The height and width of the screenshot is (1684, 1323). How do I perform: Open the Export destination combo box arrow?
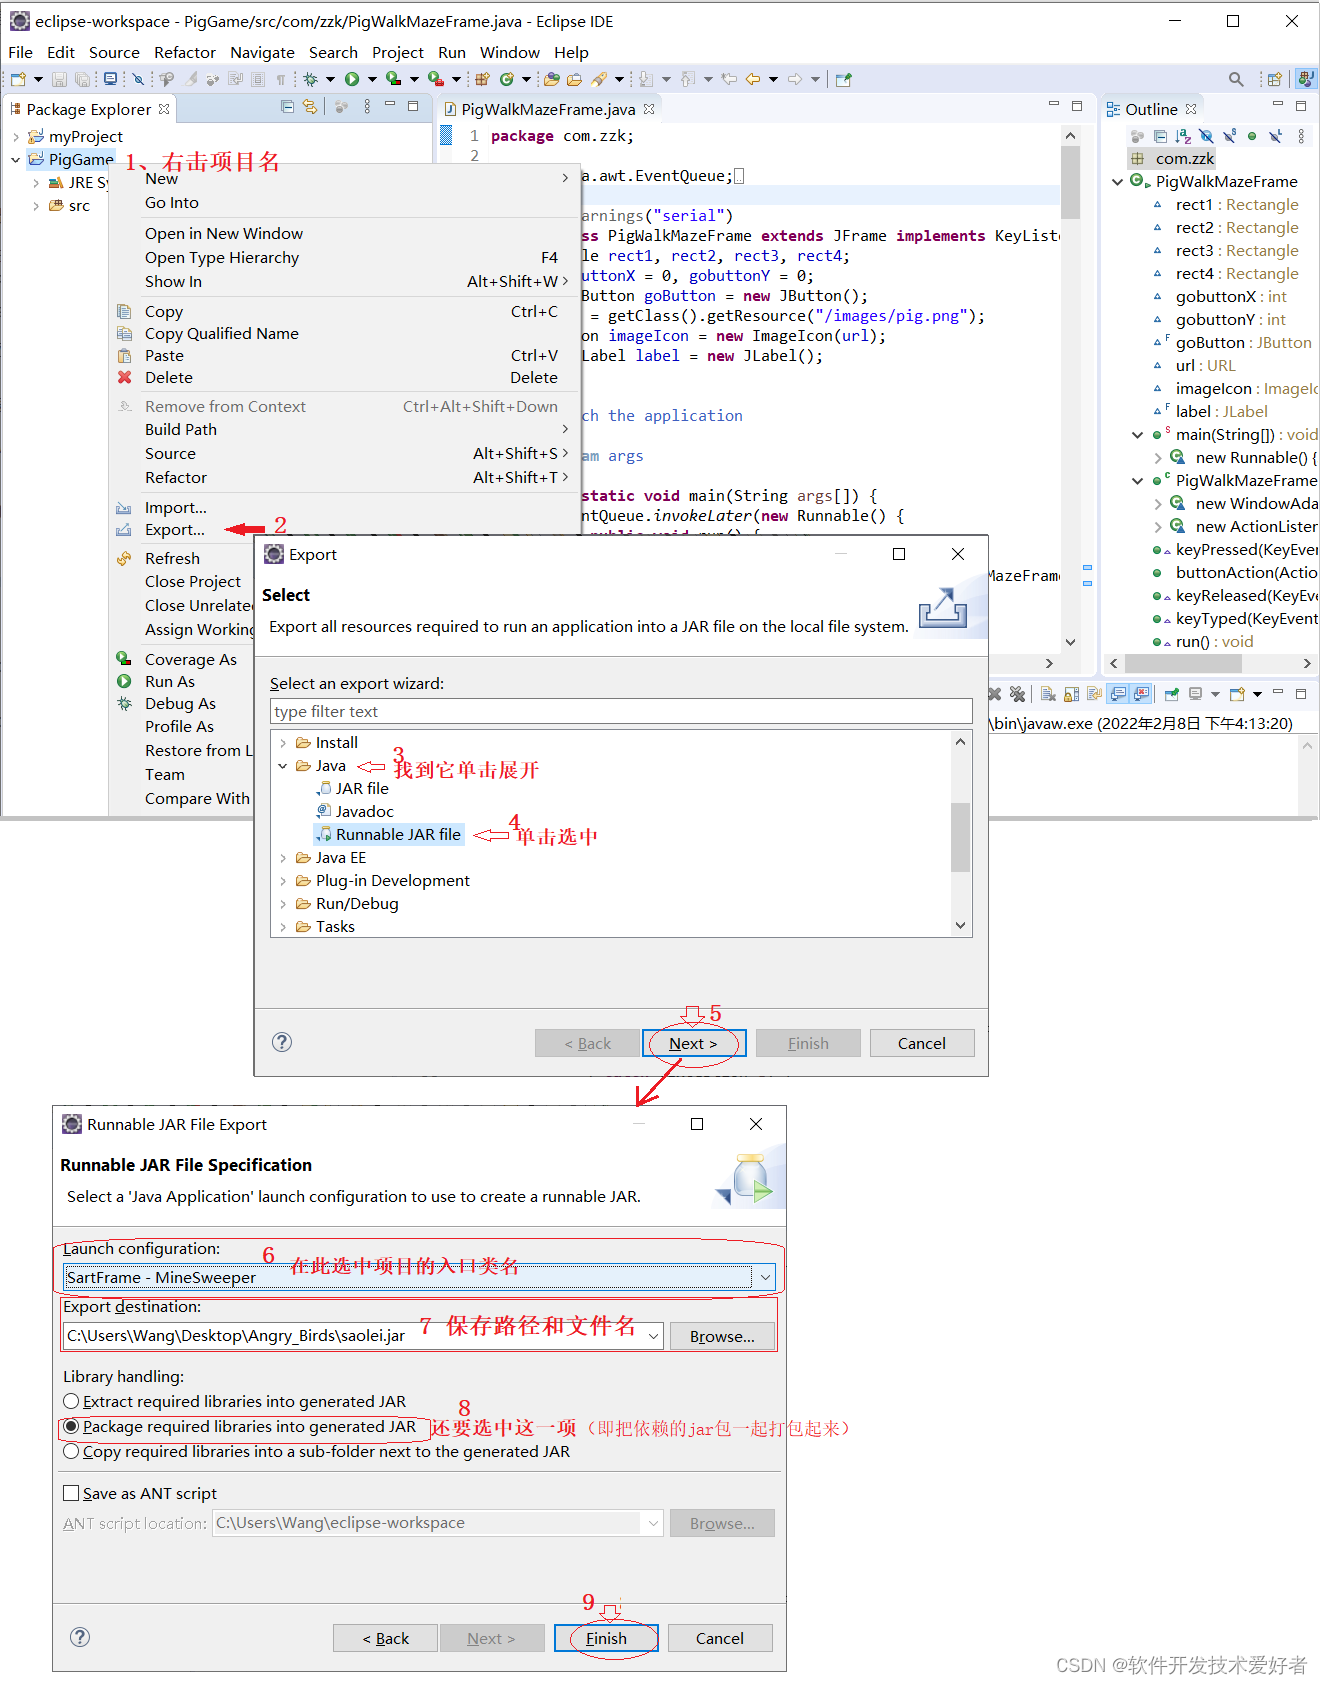click(x=654, y=1336)
